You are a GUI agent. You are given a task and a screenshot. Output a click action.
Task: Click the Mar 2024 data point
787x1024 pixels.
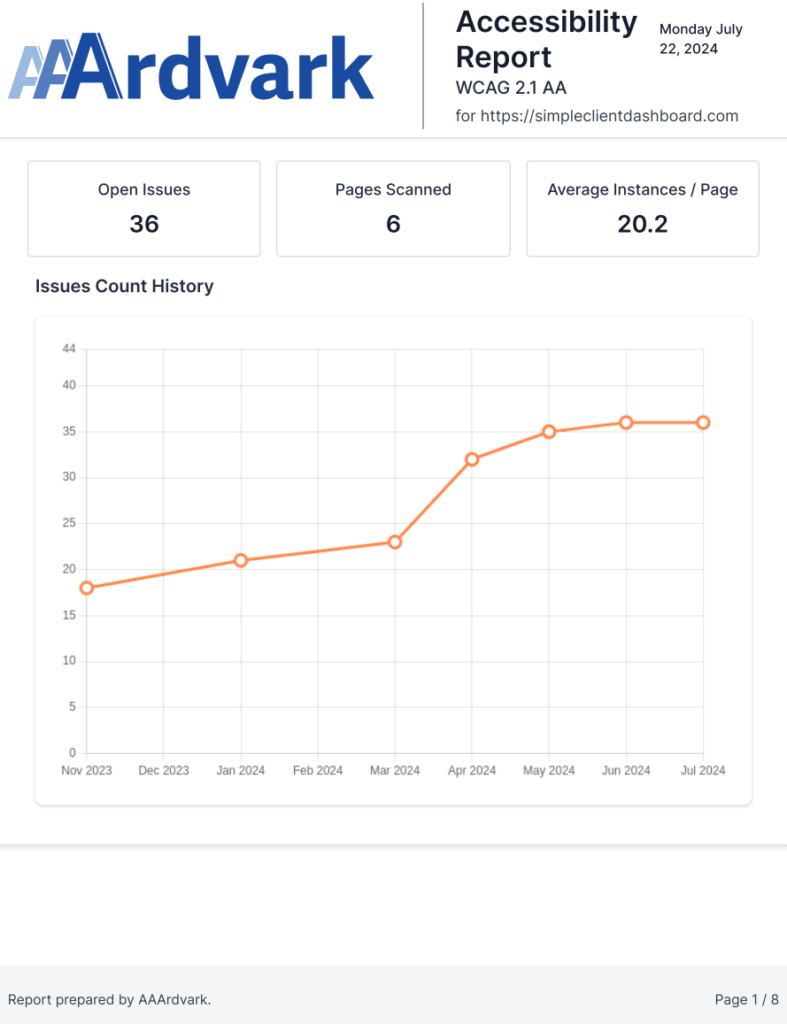point(395,542)
